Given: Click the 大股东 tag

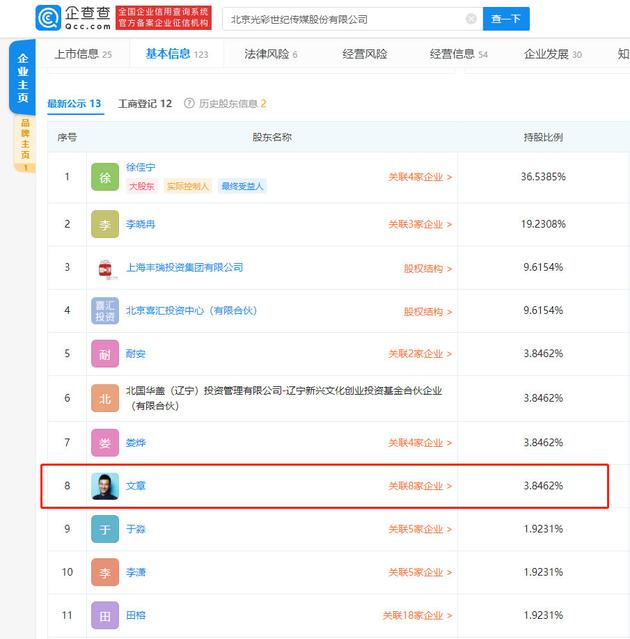Looking at the screenshot, I should (142, 186).
